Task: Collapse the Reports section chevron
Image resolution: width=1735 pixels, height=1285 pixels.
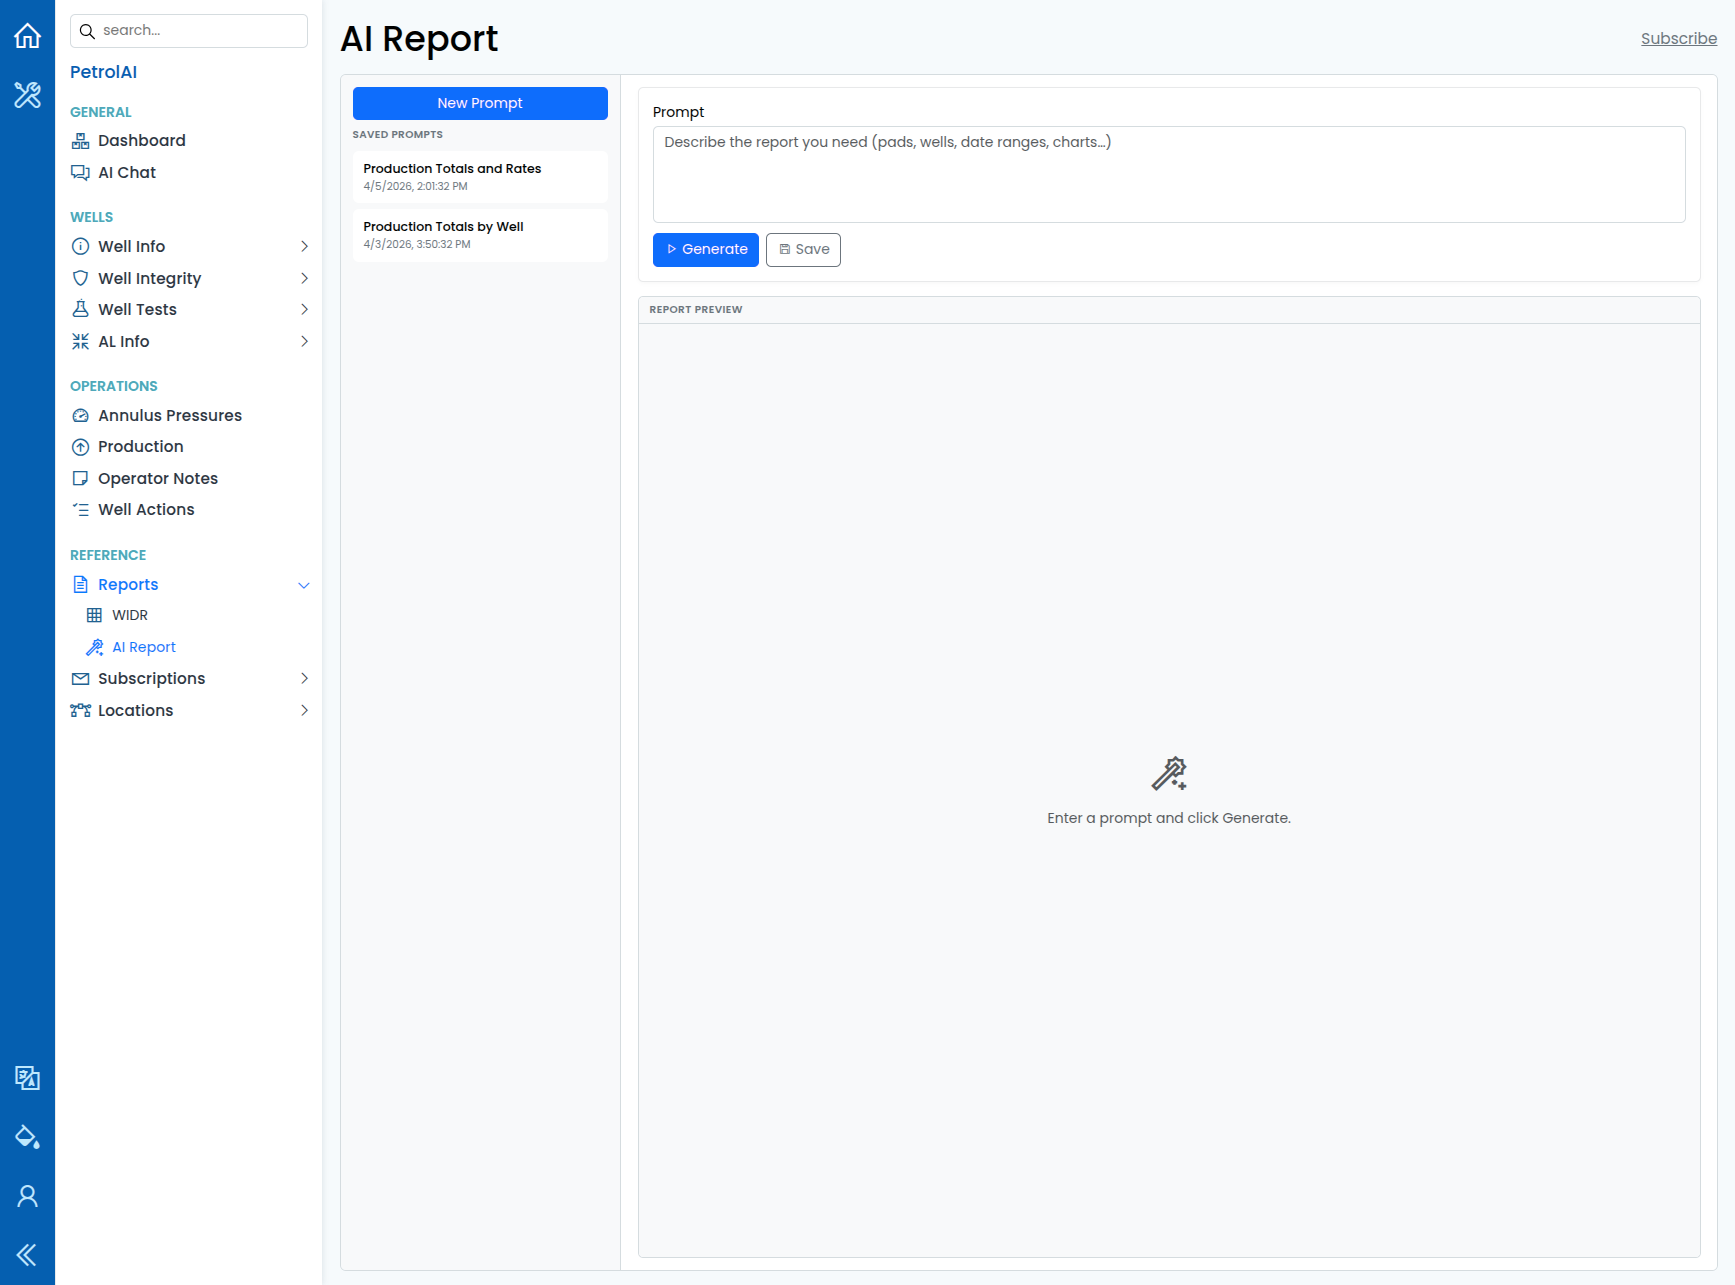Action: click(304, 586)
